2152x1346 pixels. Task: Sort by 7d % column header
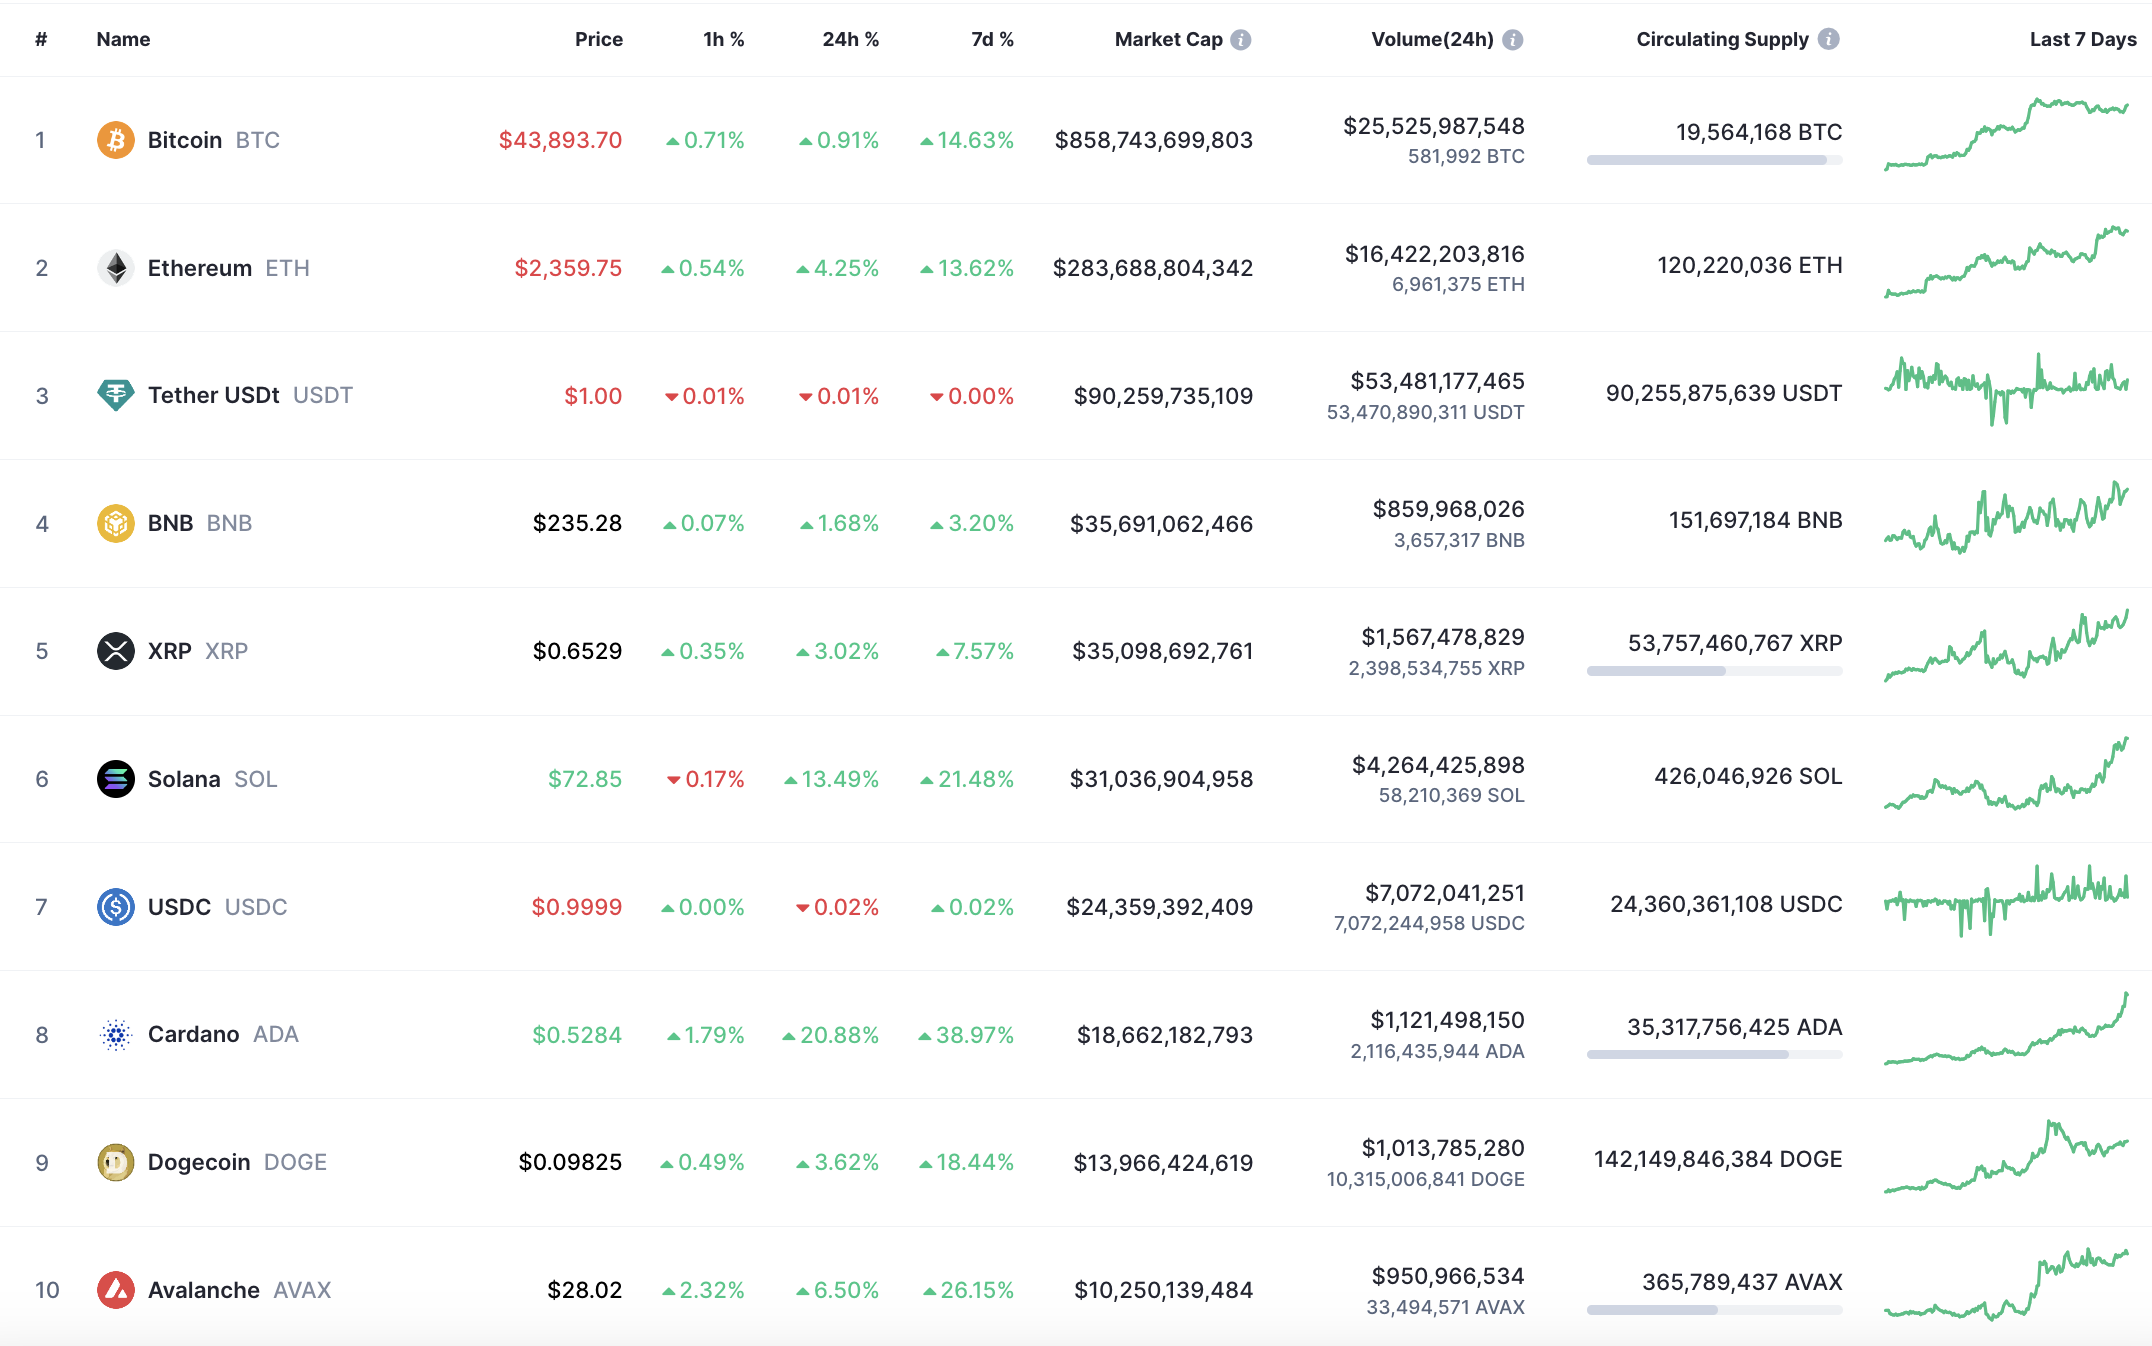coord(992,40)
